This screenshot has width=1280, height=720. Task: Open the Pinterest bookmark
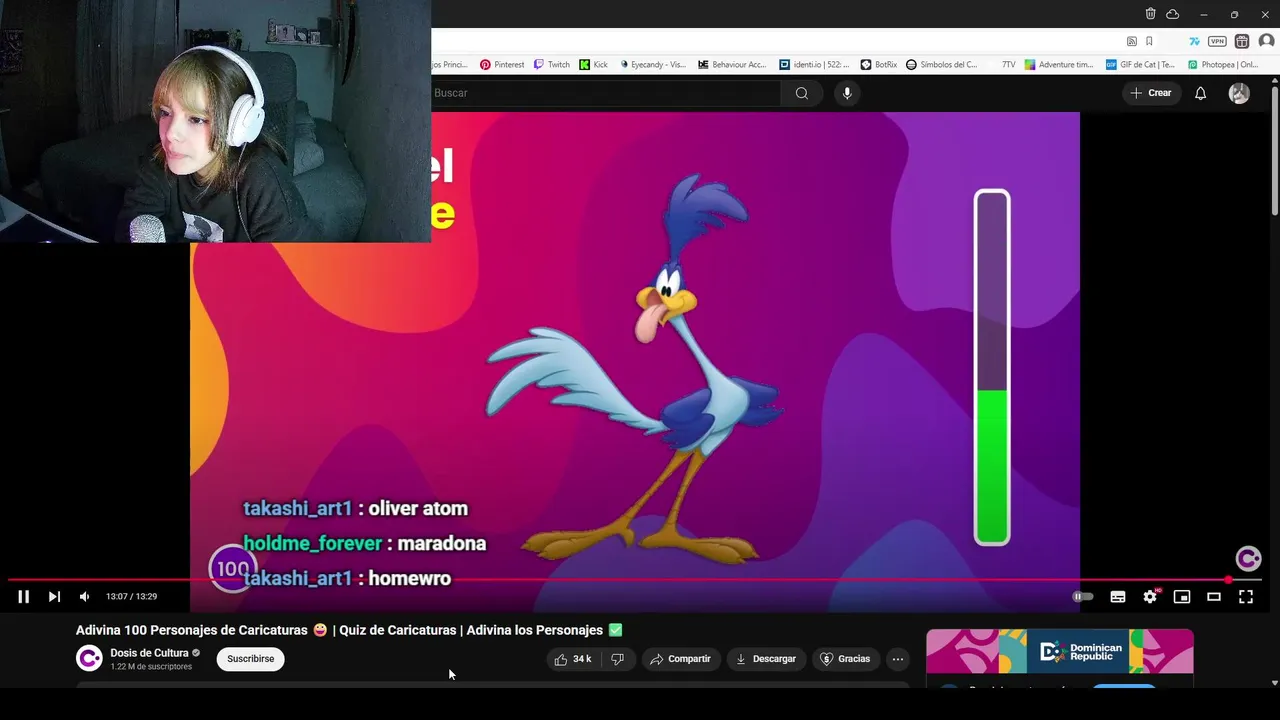tap(502, 64)
